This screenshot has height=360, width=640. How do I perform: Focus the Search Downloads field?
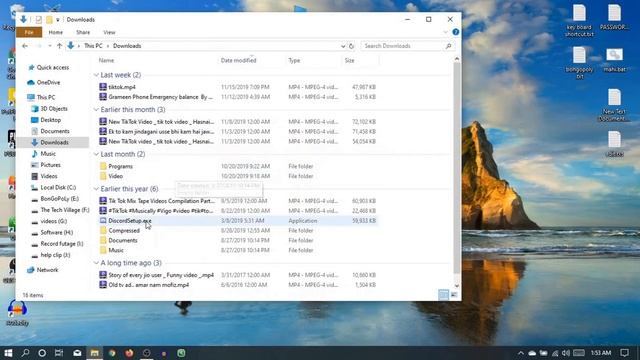(x=407, y=46)
